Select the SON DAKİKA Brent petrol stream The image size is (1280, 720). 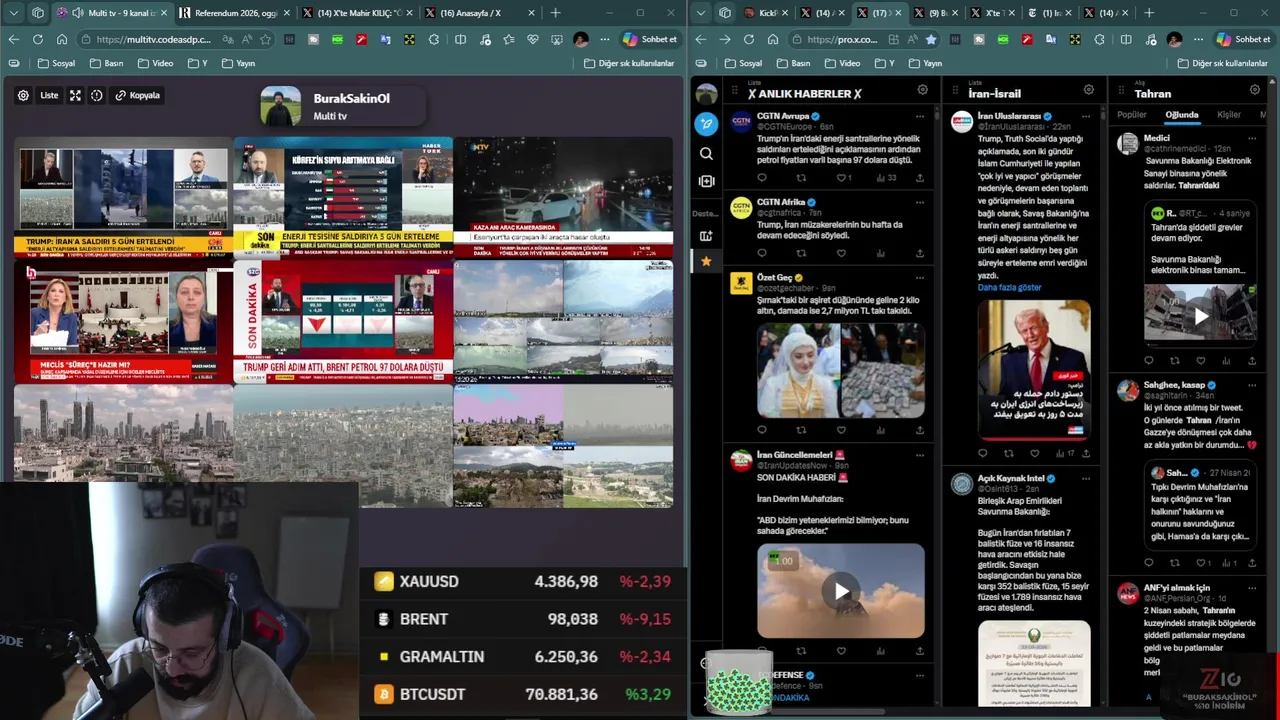click(343, 322)
